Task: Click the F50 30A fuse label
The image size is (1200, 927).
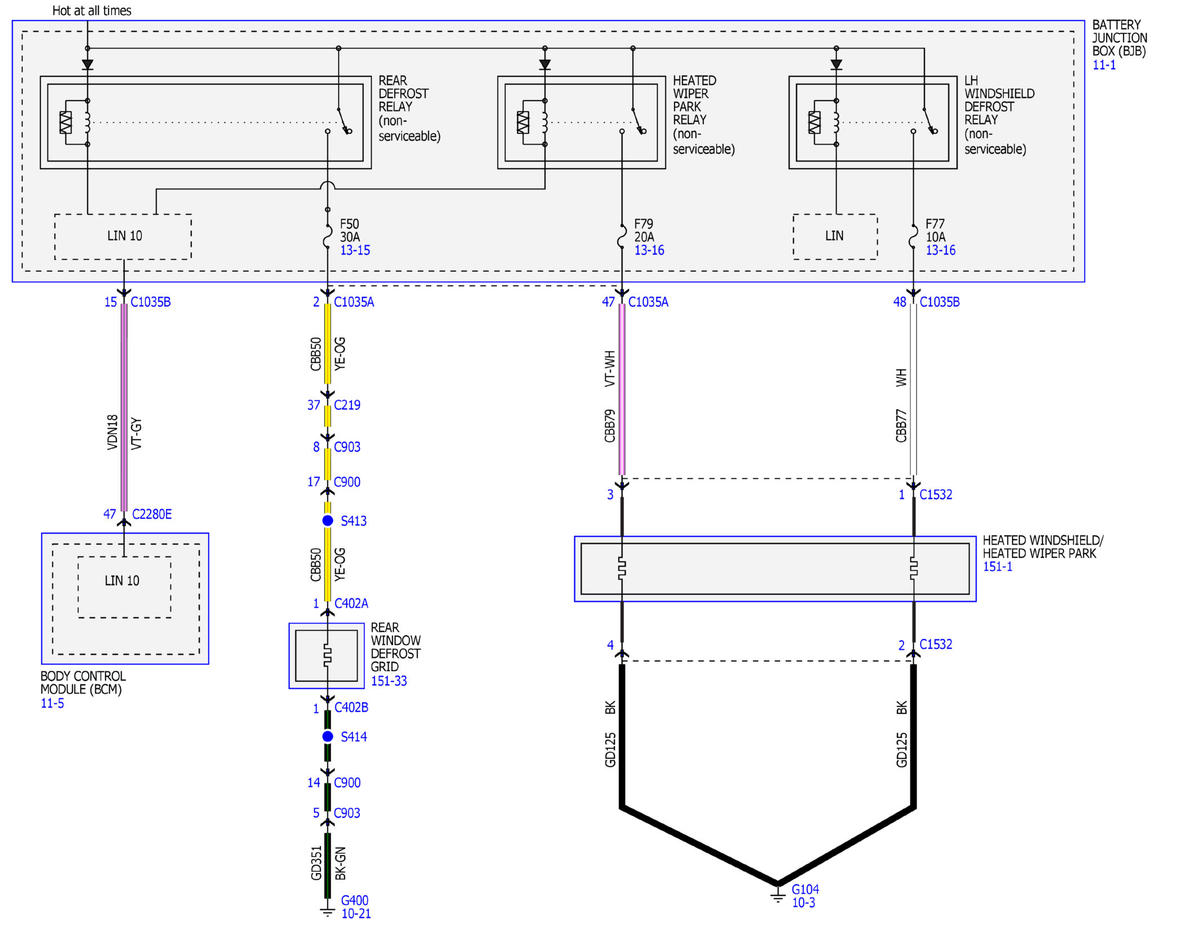Action: (349, 230)
